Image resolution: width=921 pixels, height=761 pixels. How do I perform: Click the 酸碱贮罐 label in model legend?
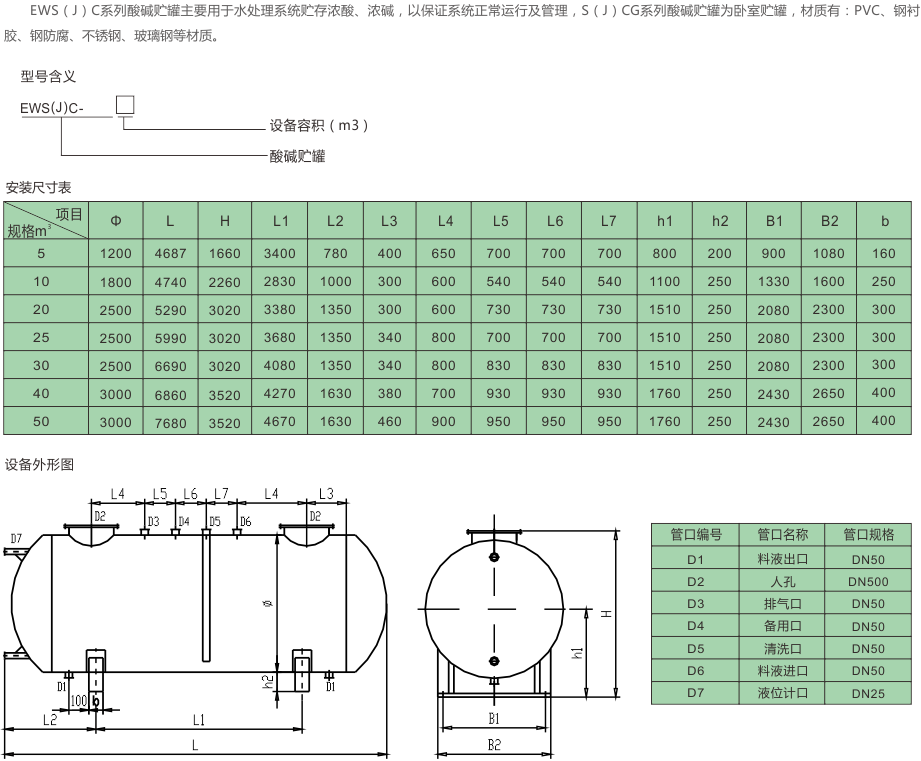pyautogui.click(x=297, y=156)
